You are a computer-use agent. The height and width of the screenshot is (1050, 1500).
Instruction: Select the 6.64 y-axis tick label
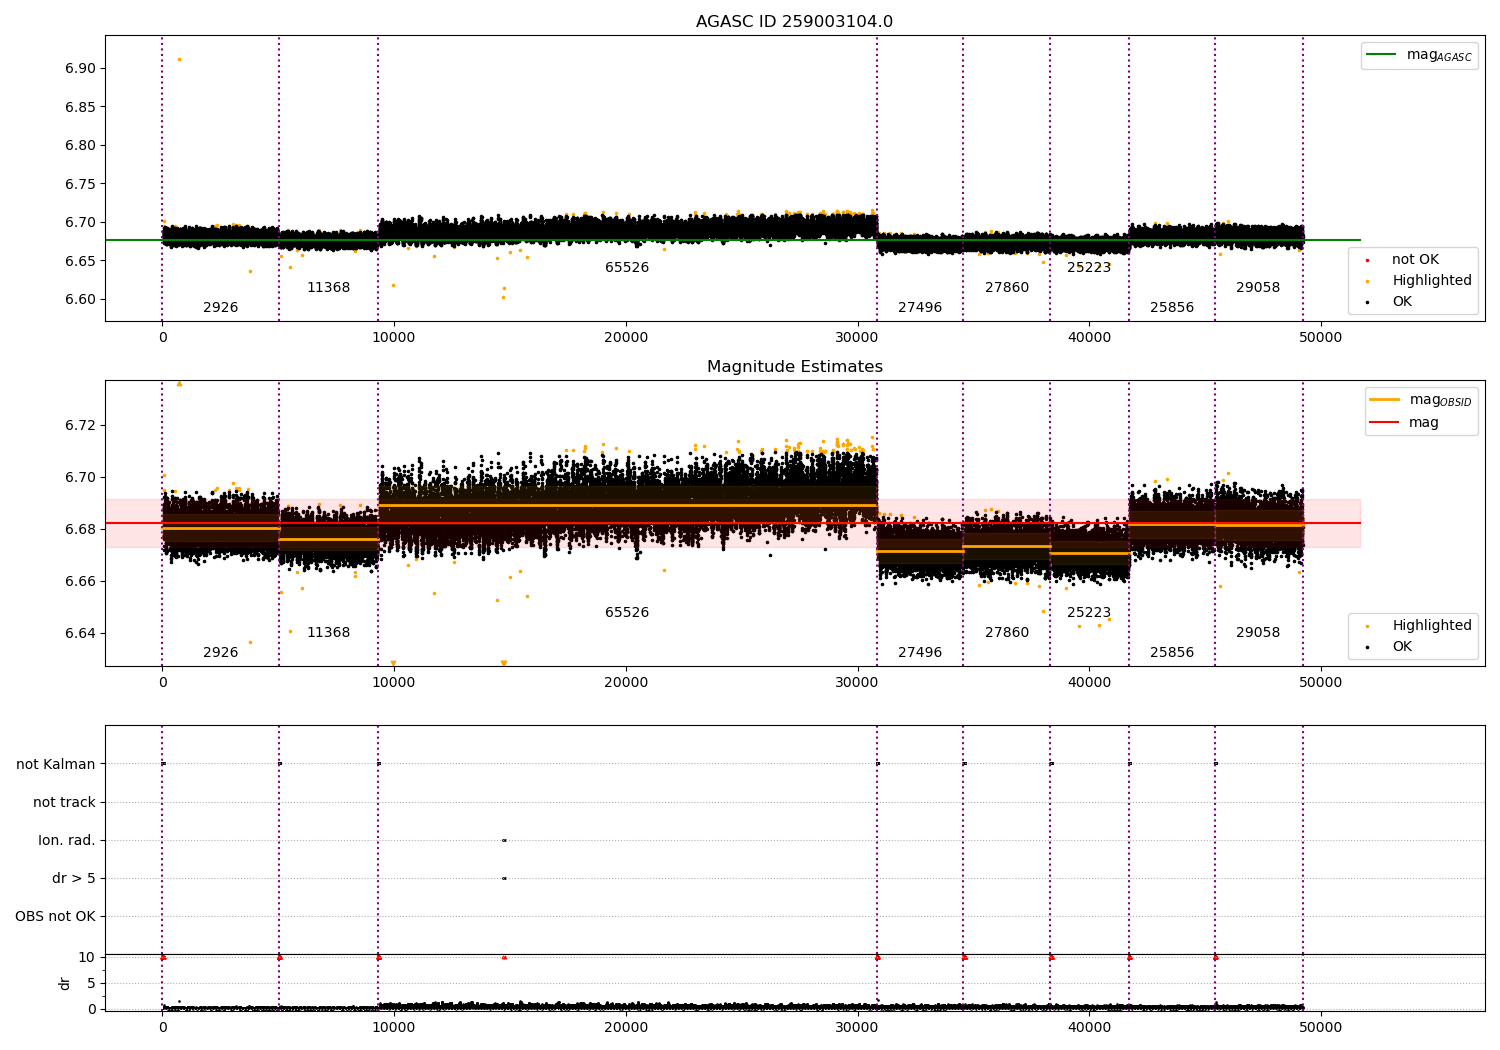click(x=81, y=634)
